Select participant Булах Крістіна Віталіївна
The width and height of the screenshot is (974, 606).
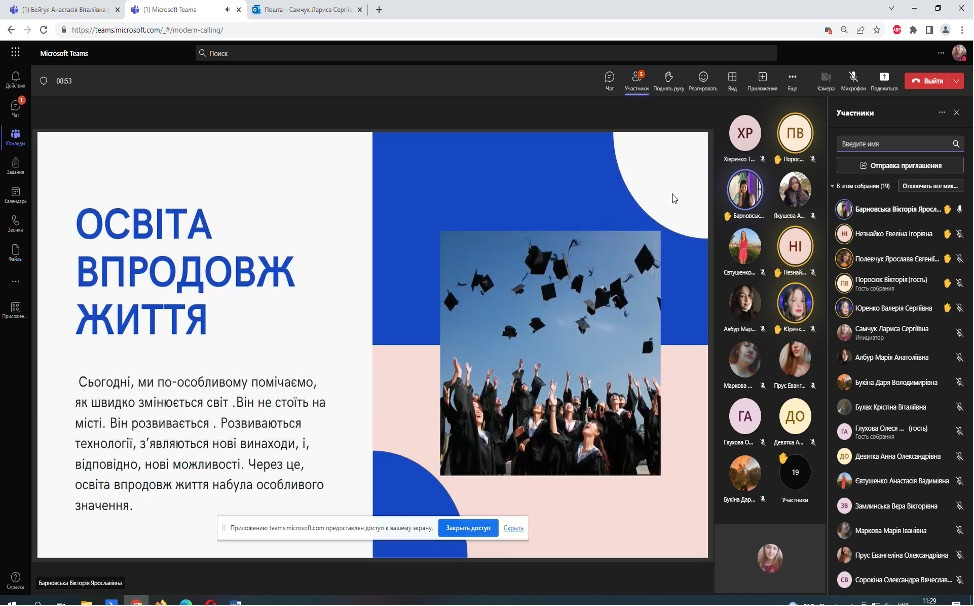tap(899, 407)
